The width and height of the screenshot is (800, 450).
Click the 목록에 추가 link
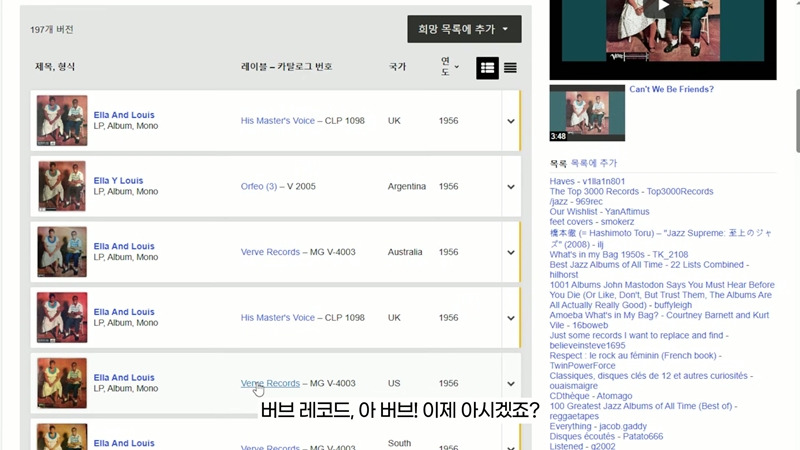point(593,163)
